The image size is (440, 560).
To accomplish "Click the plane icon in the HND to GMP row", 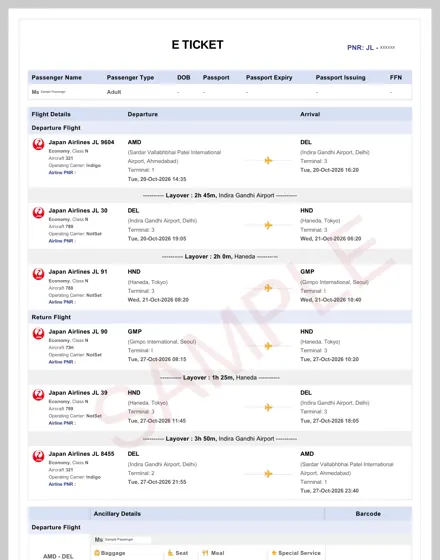I will (268, 288).
